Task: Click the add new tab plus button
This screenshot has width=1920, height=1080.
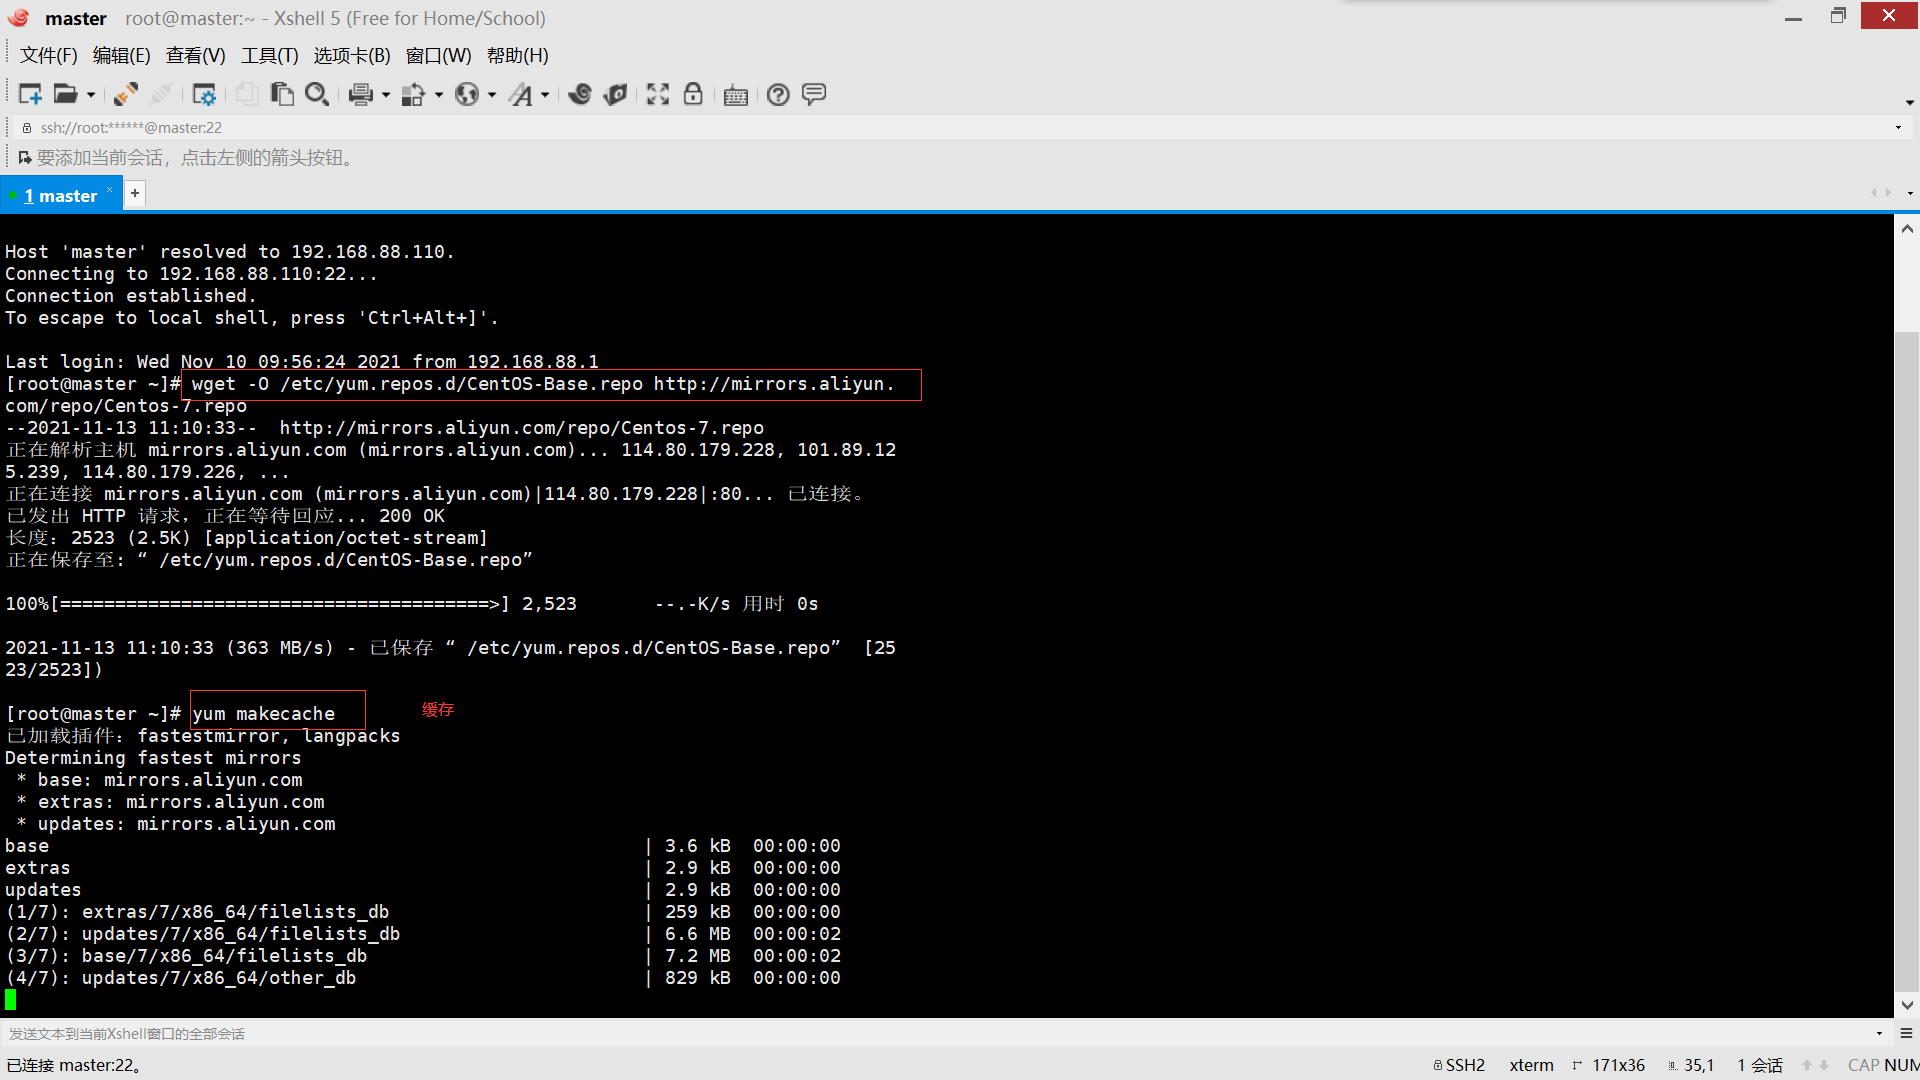Action: 135,193
